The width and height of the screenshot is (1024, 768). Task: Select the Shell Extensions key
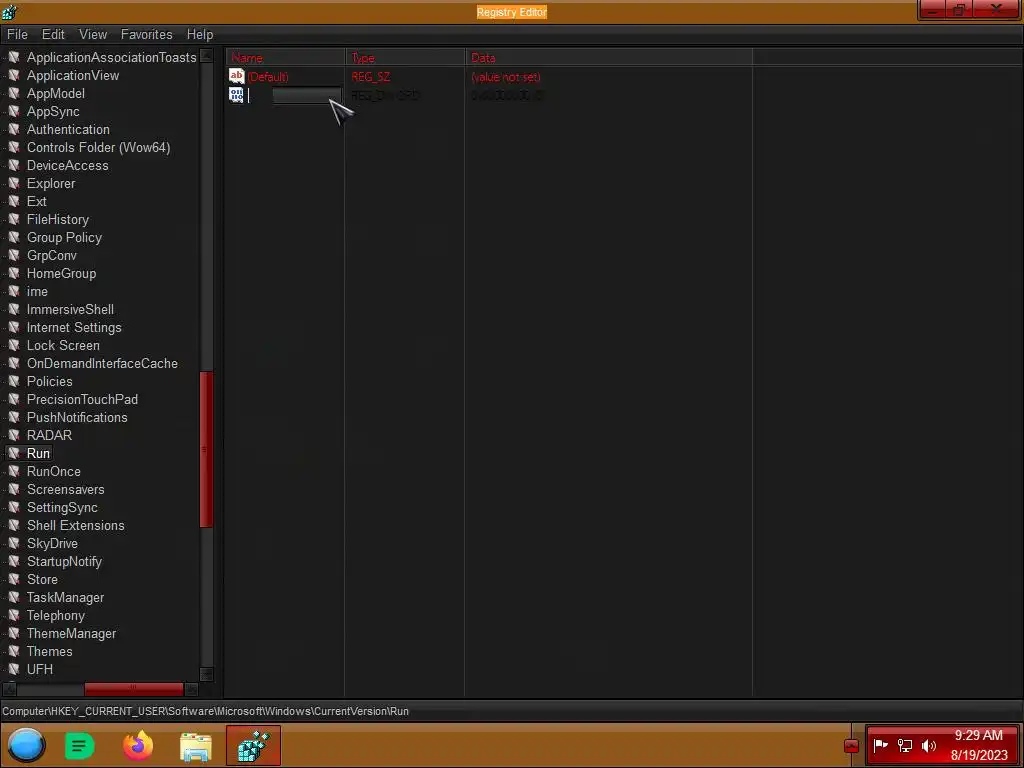[x=76, y=525]
